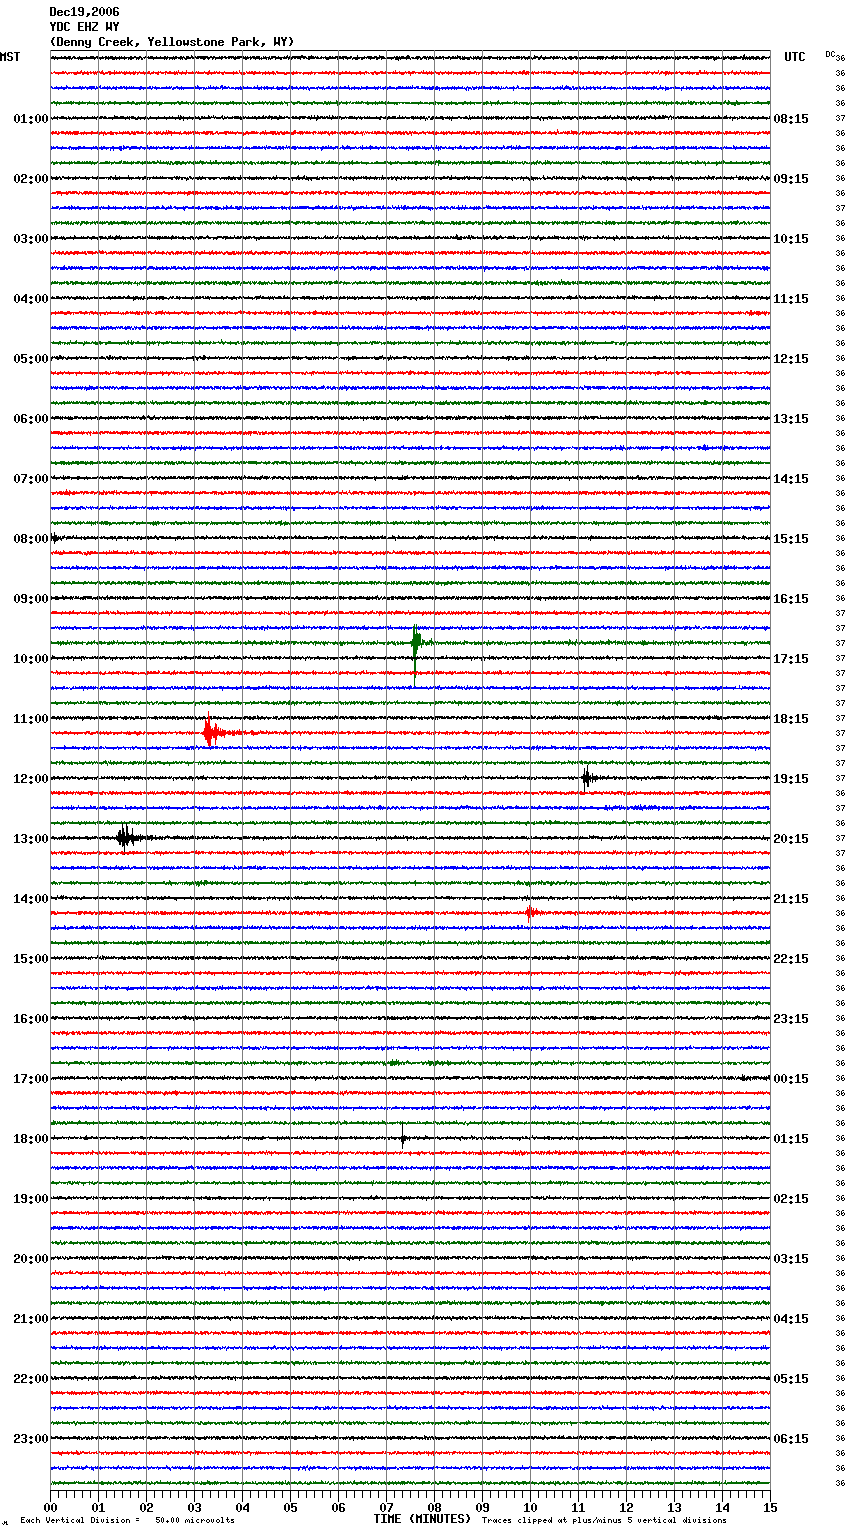Image resolution: width=850 pixels, height=1534 pixels.
Task: Select the 04:00 MST row label
Action: click(x=31, y=299)
